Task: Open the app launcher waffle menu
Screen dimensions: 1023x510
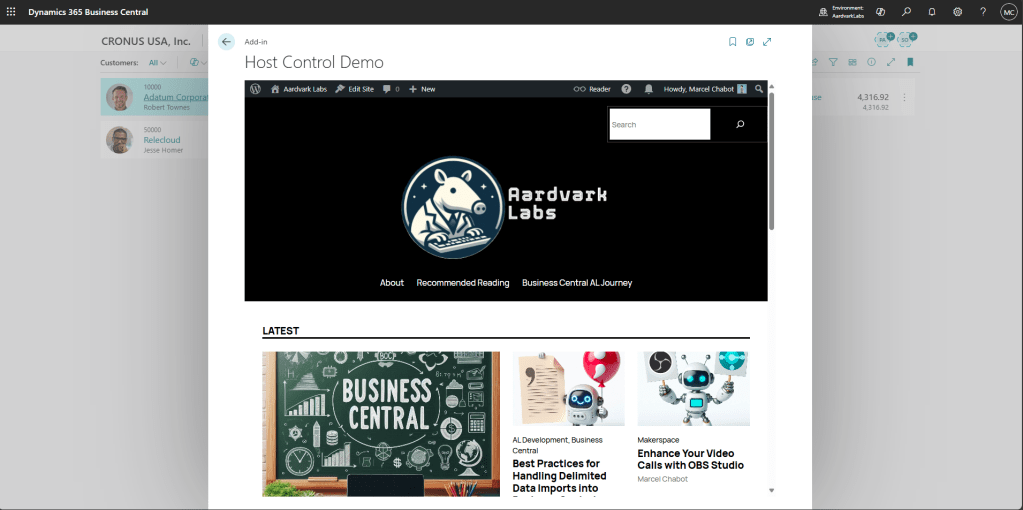Action: point(11,12)
